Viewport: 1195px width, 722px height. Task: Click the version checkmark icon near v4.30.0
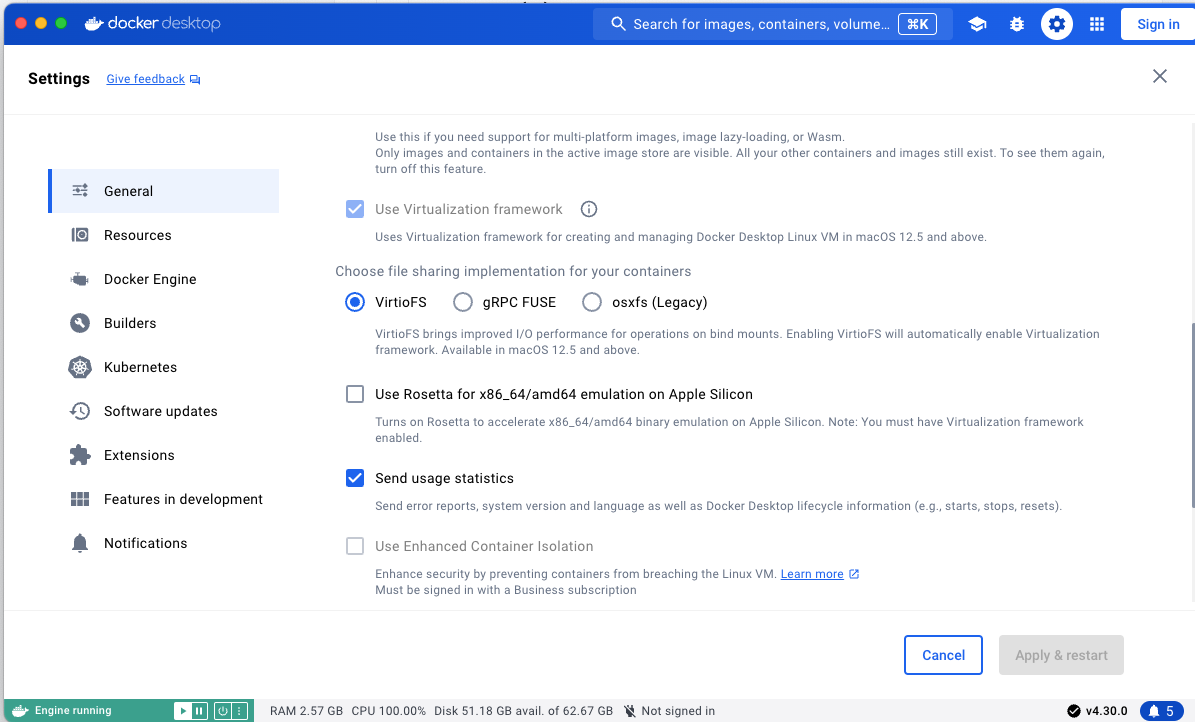pos(1074,711)
